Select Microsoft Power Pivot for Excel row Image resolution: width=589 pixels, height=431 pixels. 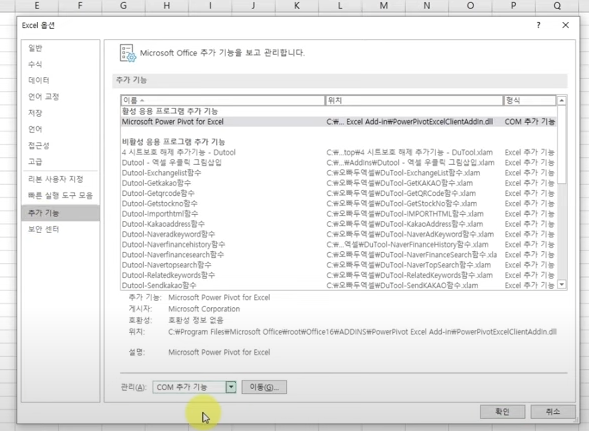[338, 122]
